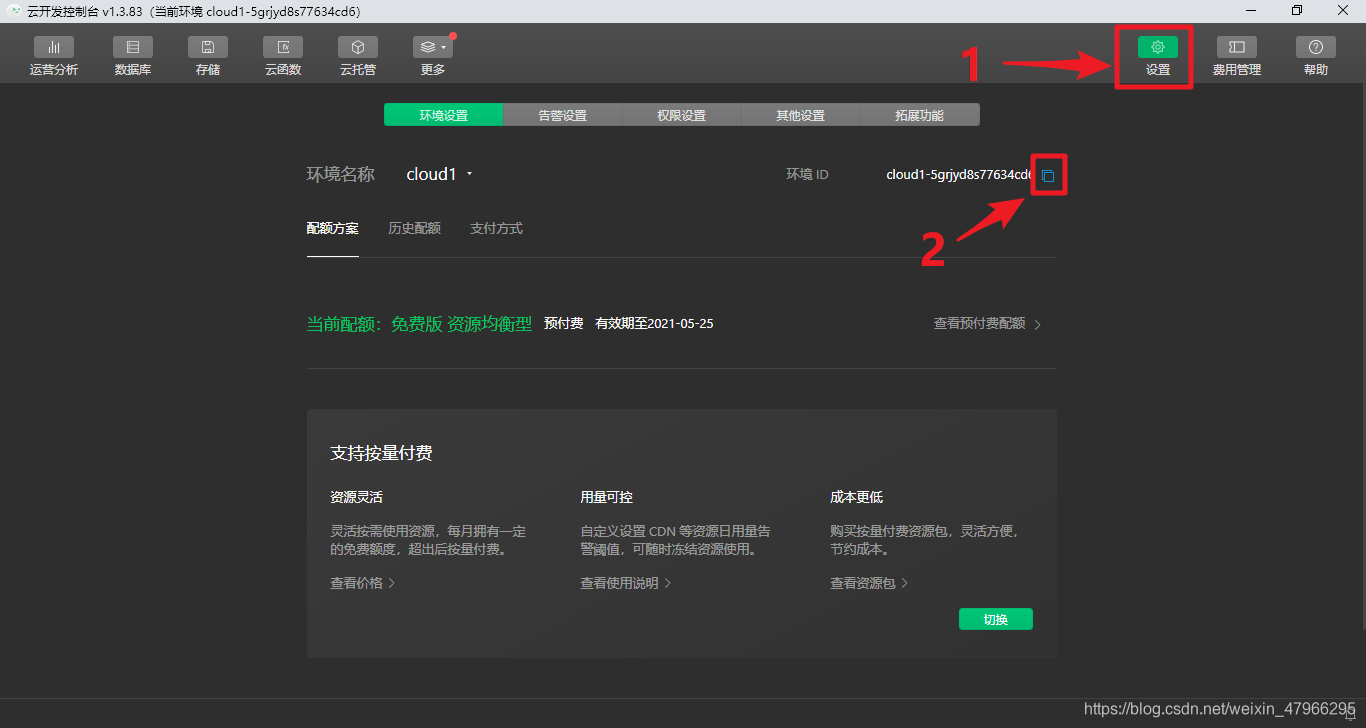The height and width of the screenshot is (728, 1366).
Task: Open the cloud1 environment name dropdown
Action: [x=439, y=174]
